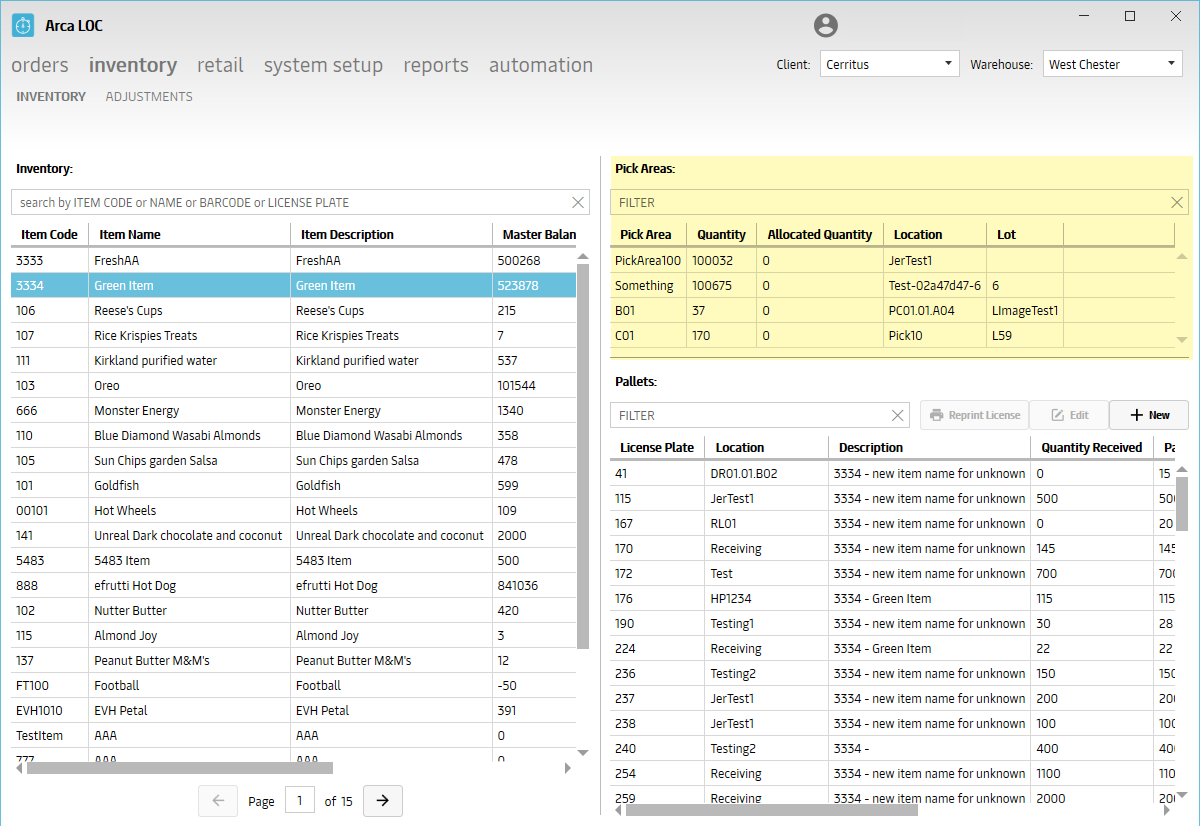Sort inventory by Item Code column header
Image resolution: width=1200 pixels, height=826 pixels.
(50, 234)
